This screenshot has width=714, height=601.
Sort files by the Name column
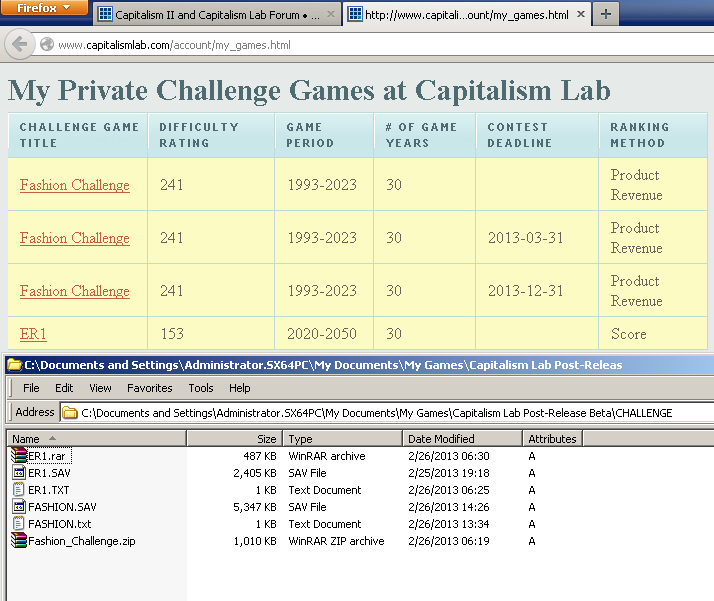97,439
